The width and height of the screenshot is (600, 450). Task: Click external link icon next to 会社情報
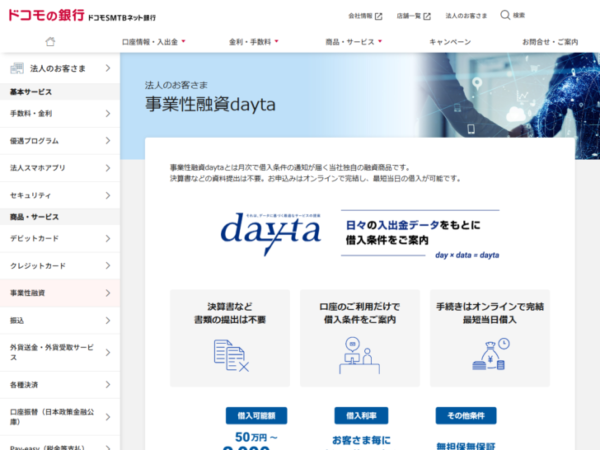tap(378, 16)
